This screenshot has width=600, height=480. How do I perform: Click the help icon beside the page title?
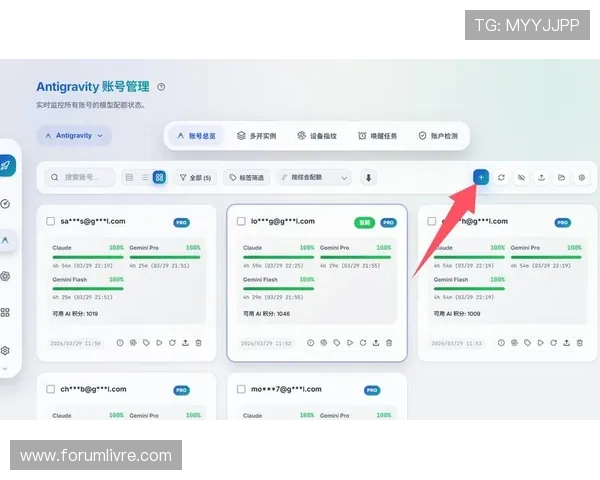pos(161,87)
